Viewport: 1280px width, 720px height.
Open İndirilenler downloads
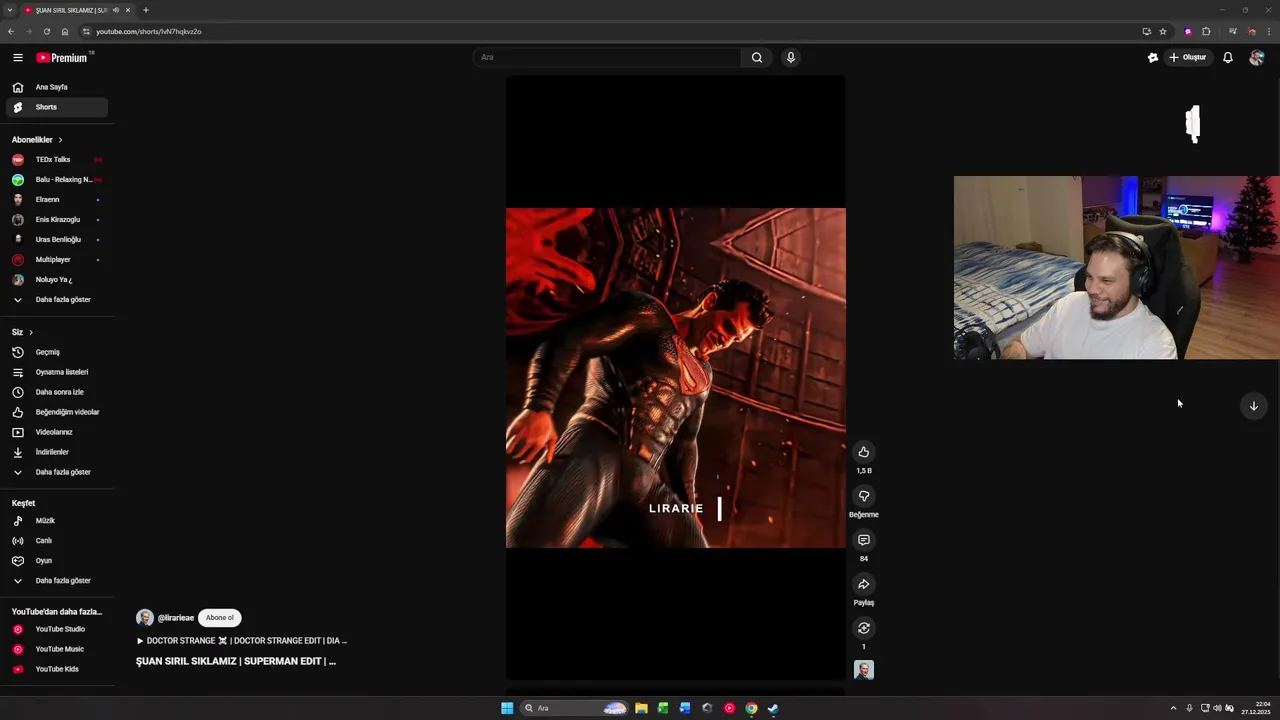(57, 452)
